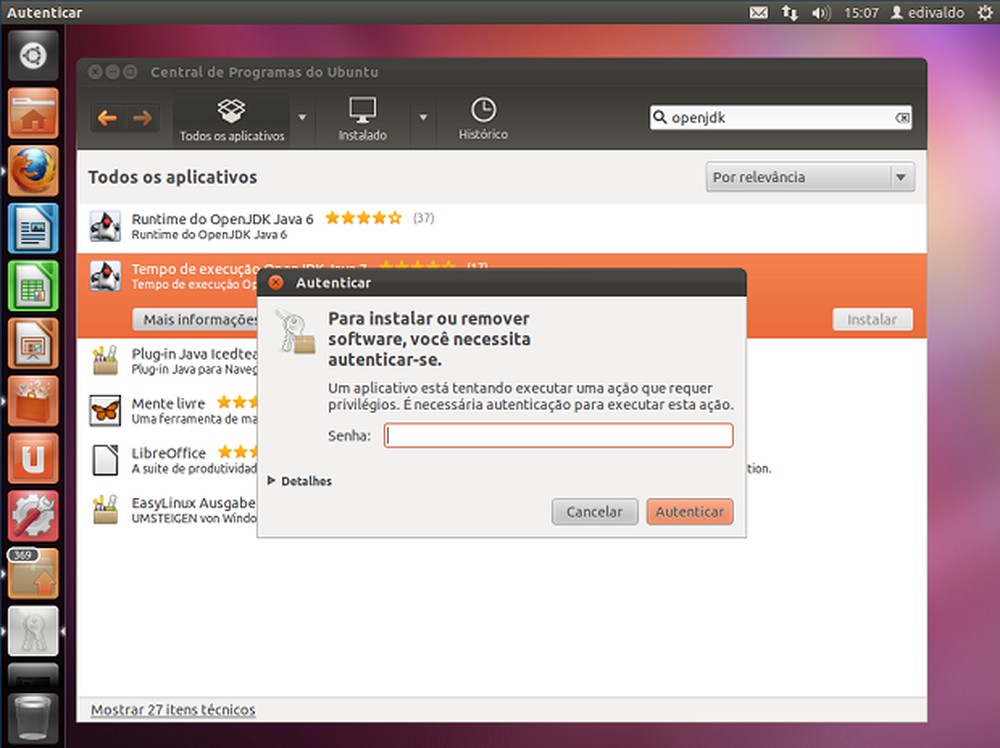Click the OpenJDK Java 6 coffee cup icon
Screen dimensions: 1000x748
(105, 224)
